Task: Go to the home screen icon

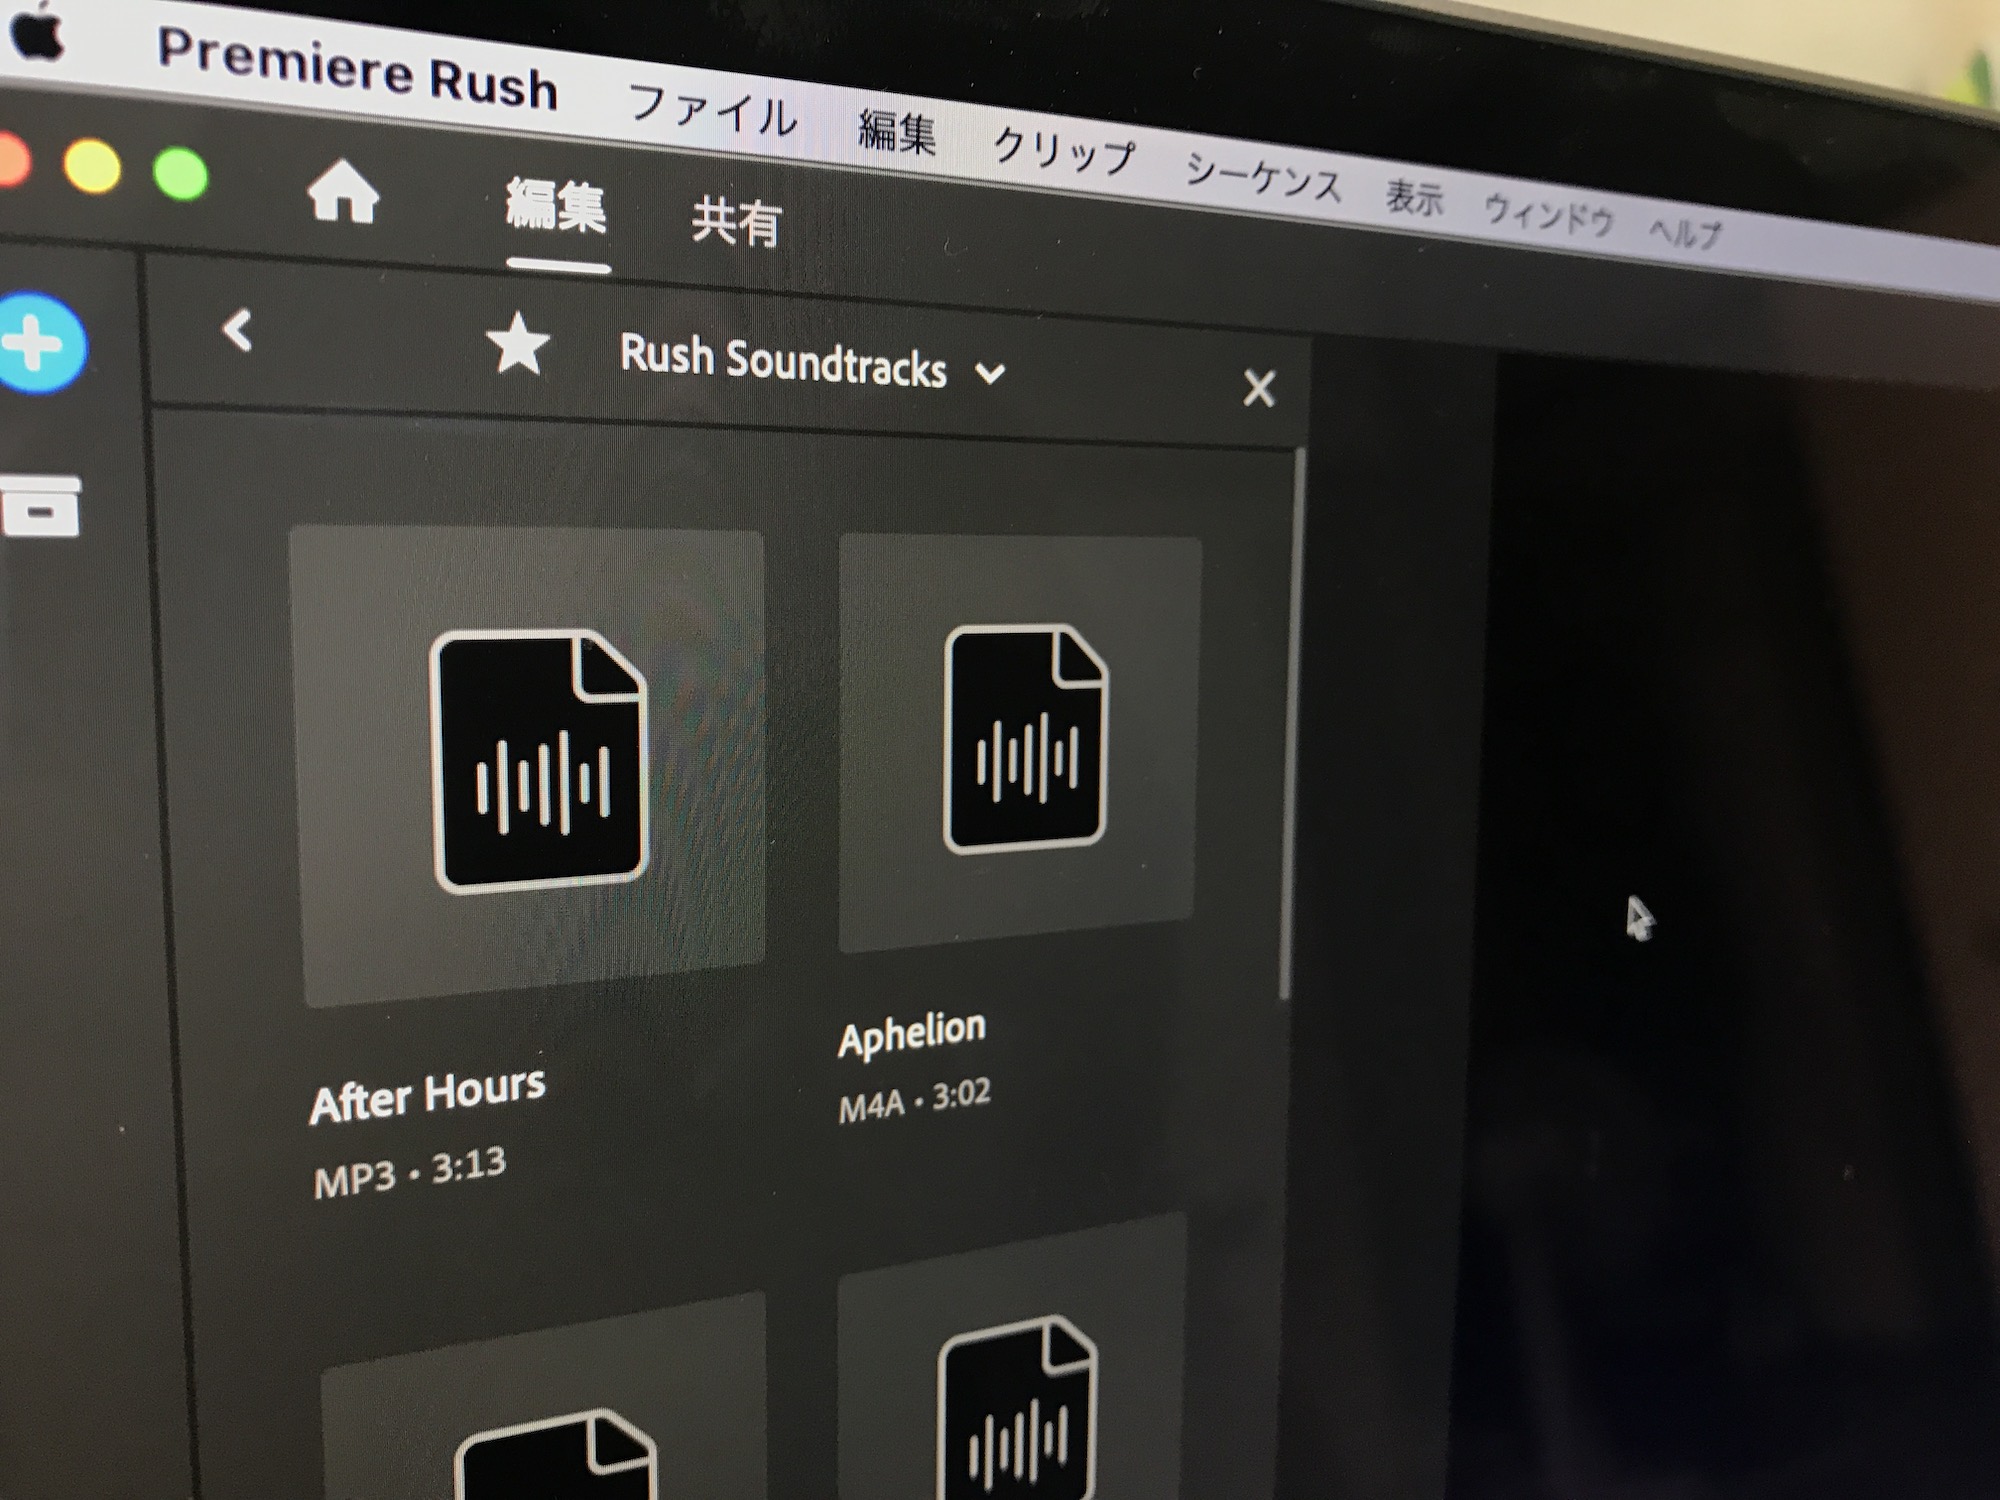Action: (x=343, y=192)
